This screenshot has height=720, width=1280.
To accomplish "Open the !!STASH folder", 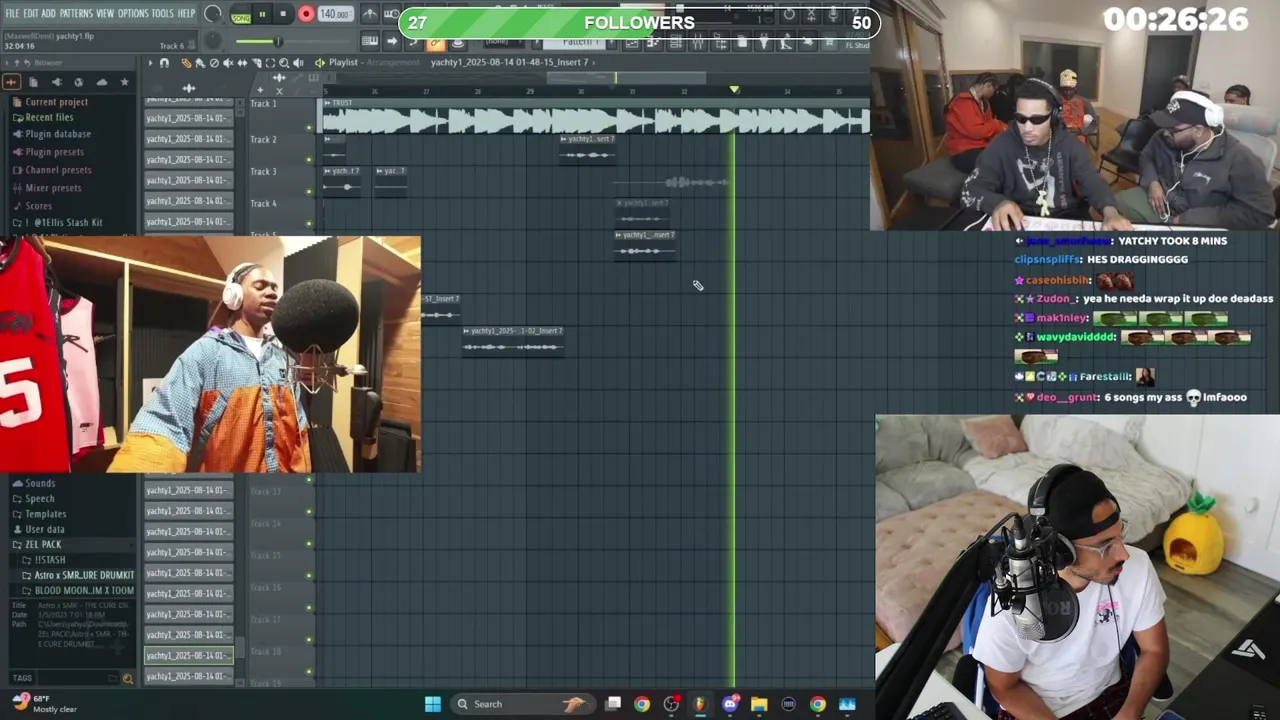I will [x=49, y=560].
